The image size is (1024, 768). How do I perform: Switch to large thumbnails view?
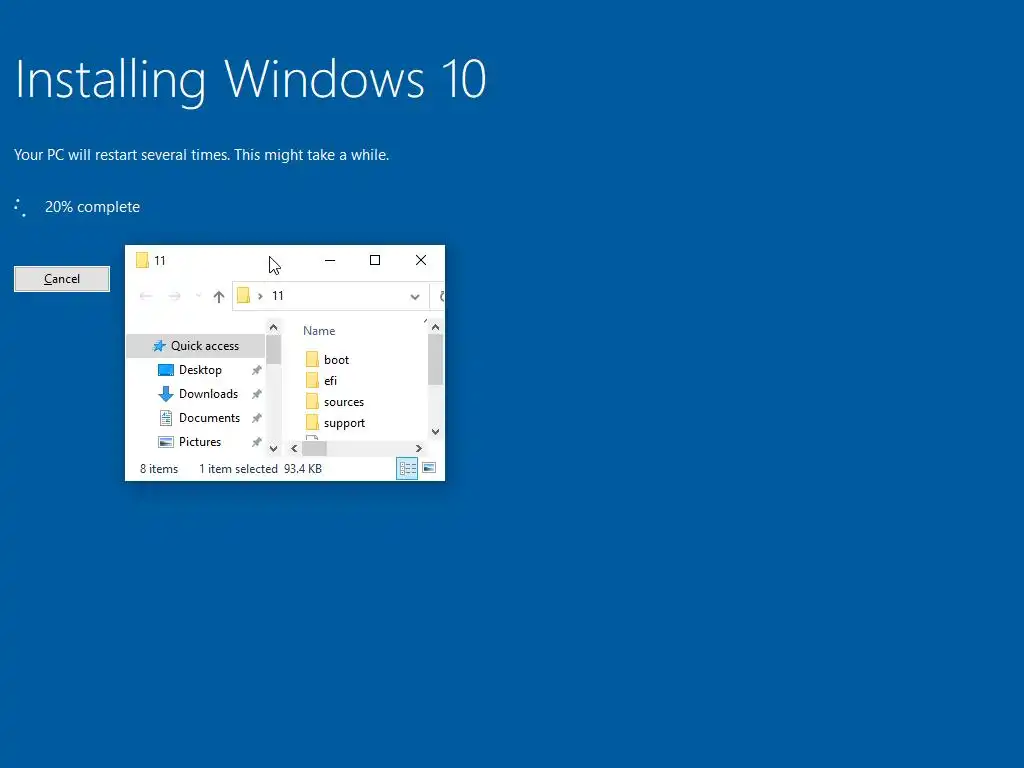point(429,468)
